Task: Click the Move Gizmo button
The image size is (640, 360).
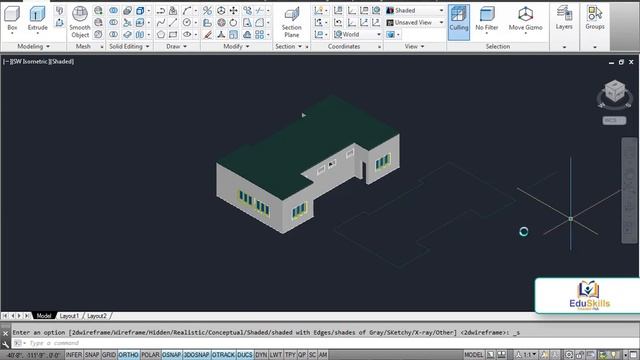Action: 525,19
